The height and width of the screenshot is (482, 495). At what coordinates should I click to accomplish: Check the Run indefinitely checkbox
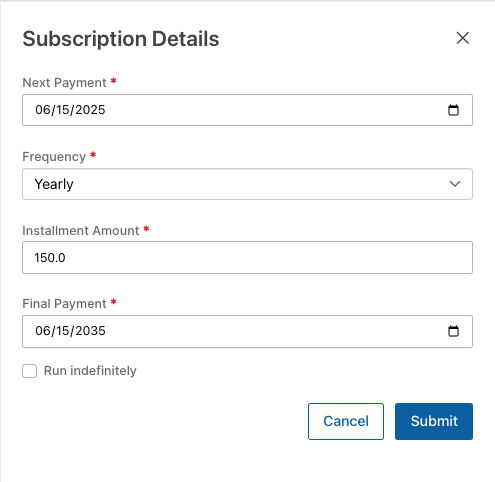tap(30, 371)
